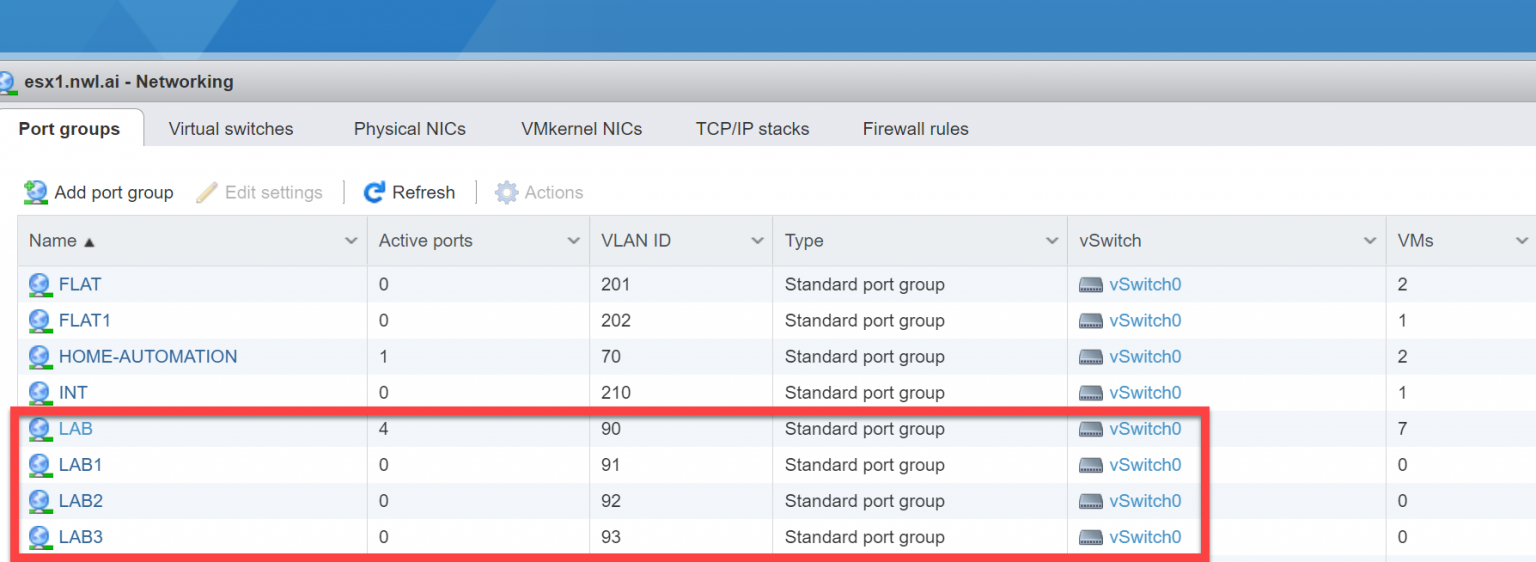Click active ports value 4 in LAB row
The width and height of the screenshot is (1536, 562).
point(384,429)
